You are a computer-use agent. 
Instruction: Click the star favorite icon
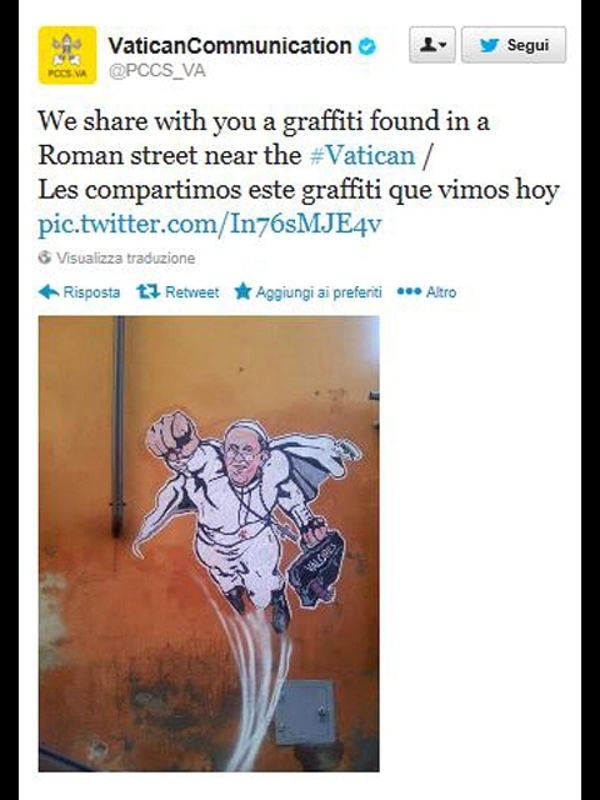pos(243,292)
